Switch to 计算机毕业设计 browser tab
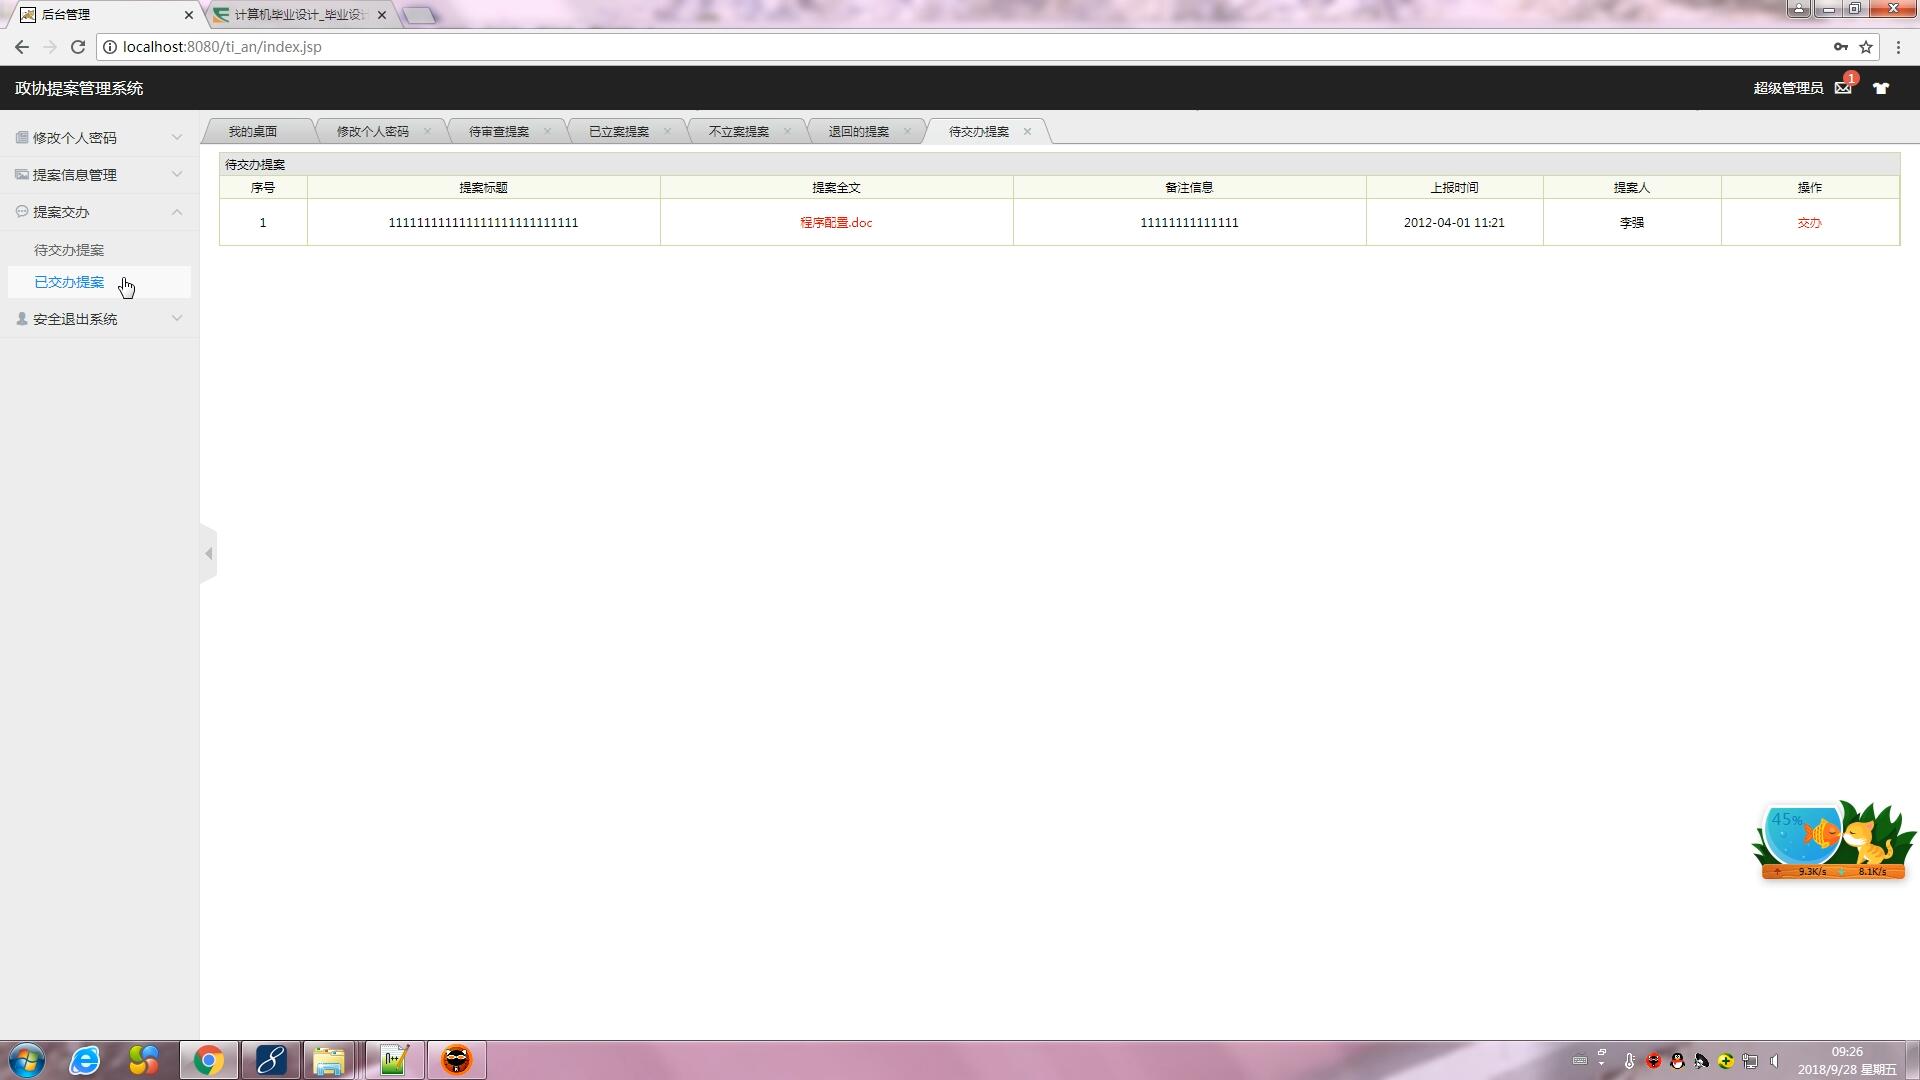 [299, 15]
